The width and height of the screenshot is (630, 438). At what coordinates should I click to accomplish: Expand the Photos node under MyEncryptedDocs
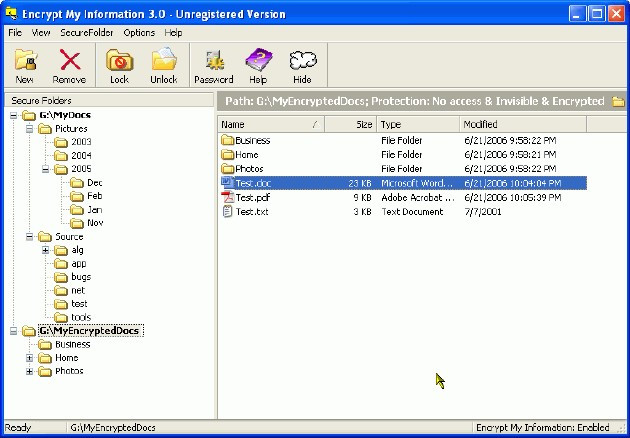29,372
